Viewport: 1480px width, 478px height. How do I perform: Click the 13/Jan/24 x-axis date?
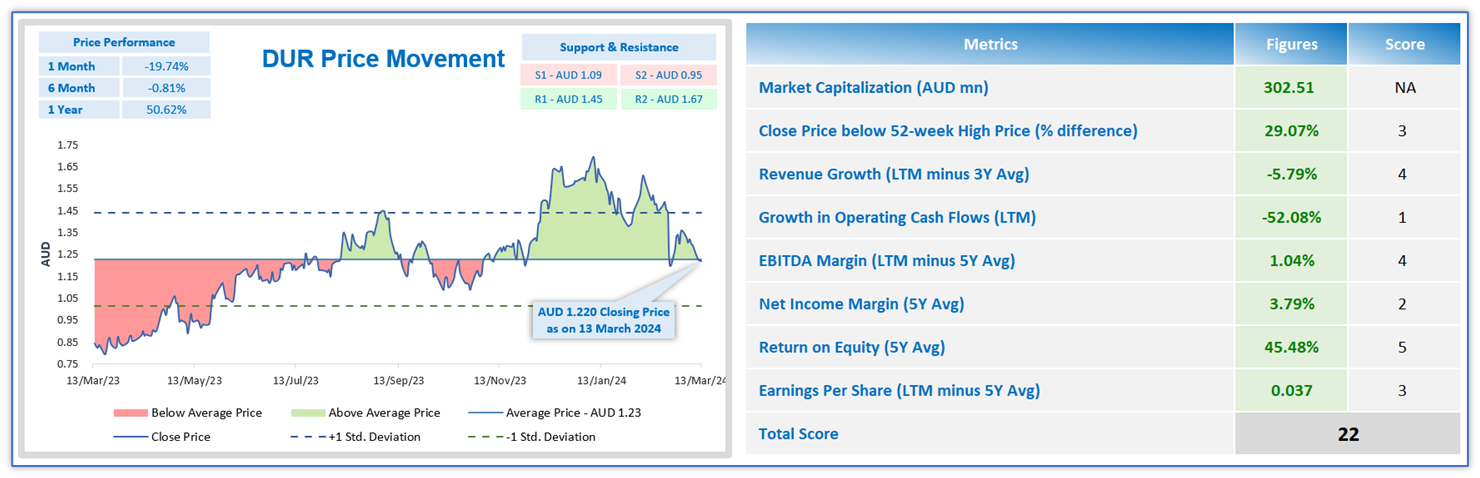[602, 381]
